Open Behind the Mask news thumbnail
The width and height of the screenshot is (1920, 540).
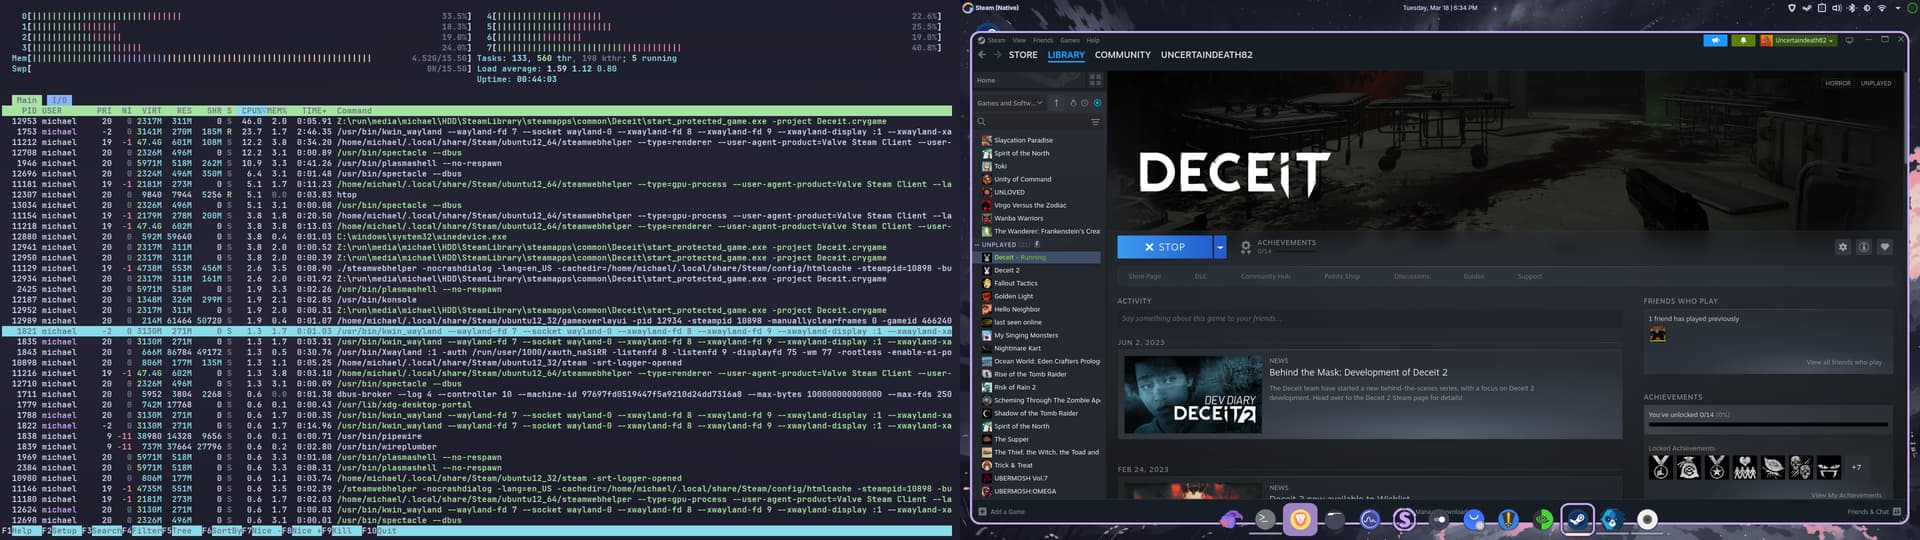tap(1192, 394)
